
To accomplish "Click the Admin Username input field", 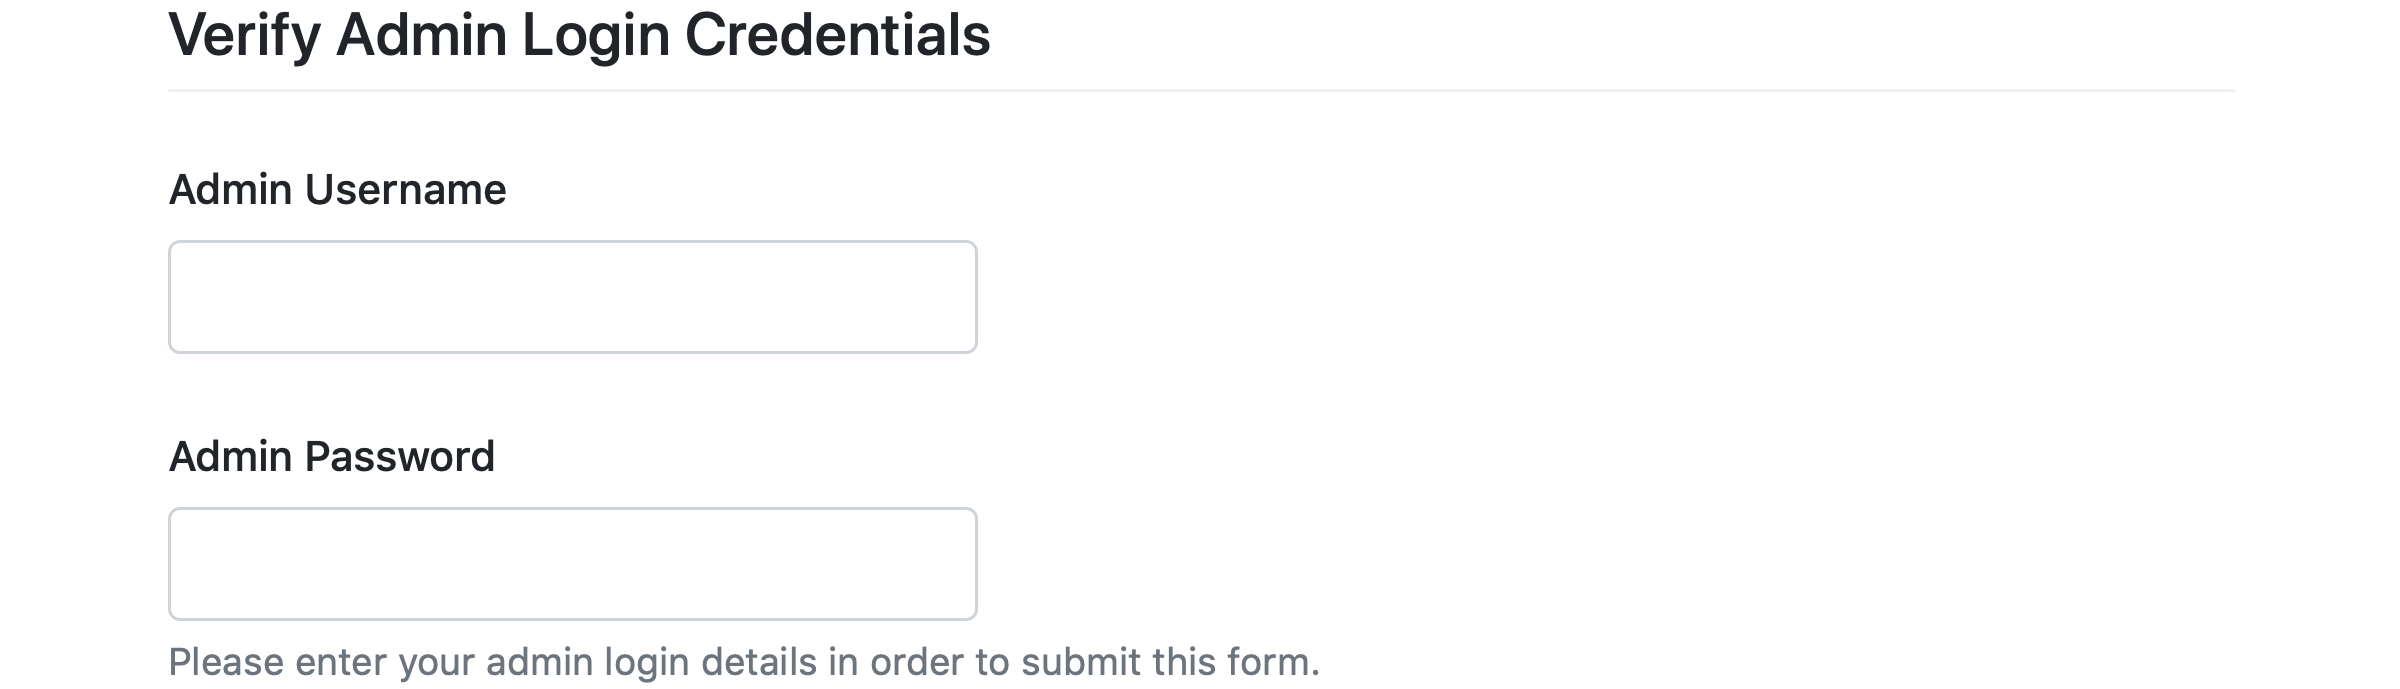I will tap(572, 297).
